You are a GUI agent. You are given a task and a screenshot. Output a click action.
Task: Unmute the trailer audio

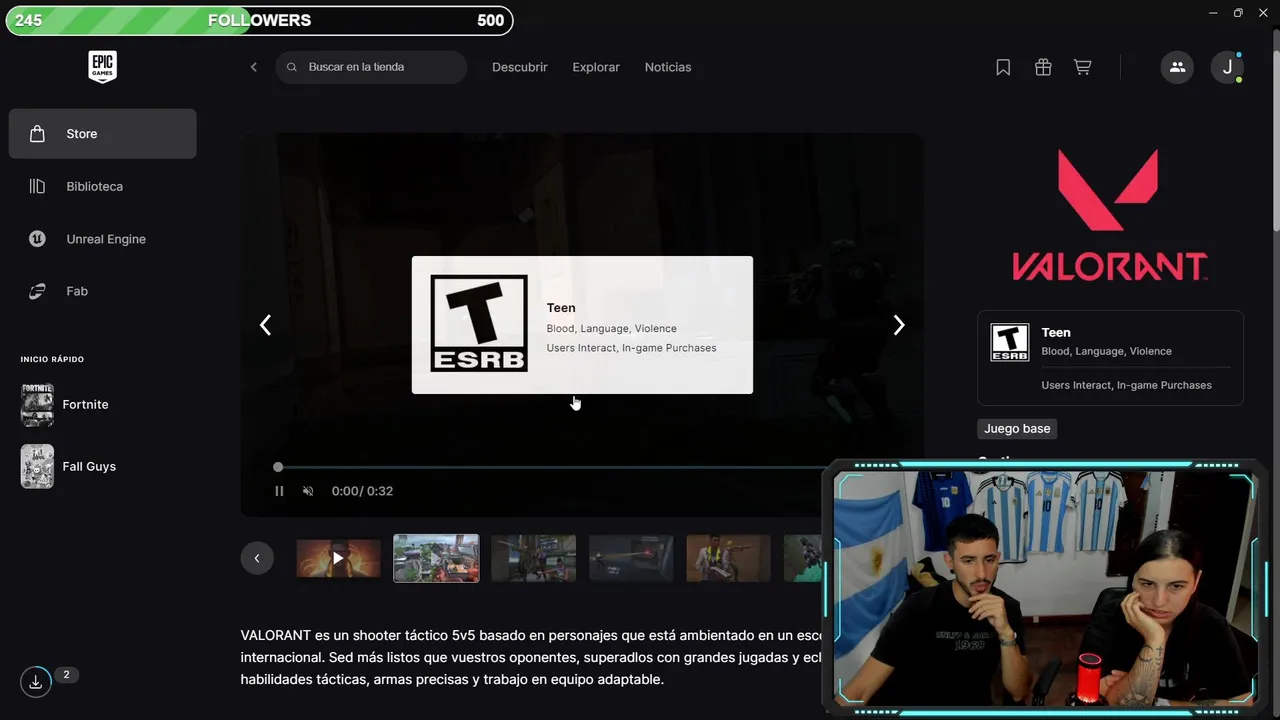pyautogui.click(x=308, y=491)
